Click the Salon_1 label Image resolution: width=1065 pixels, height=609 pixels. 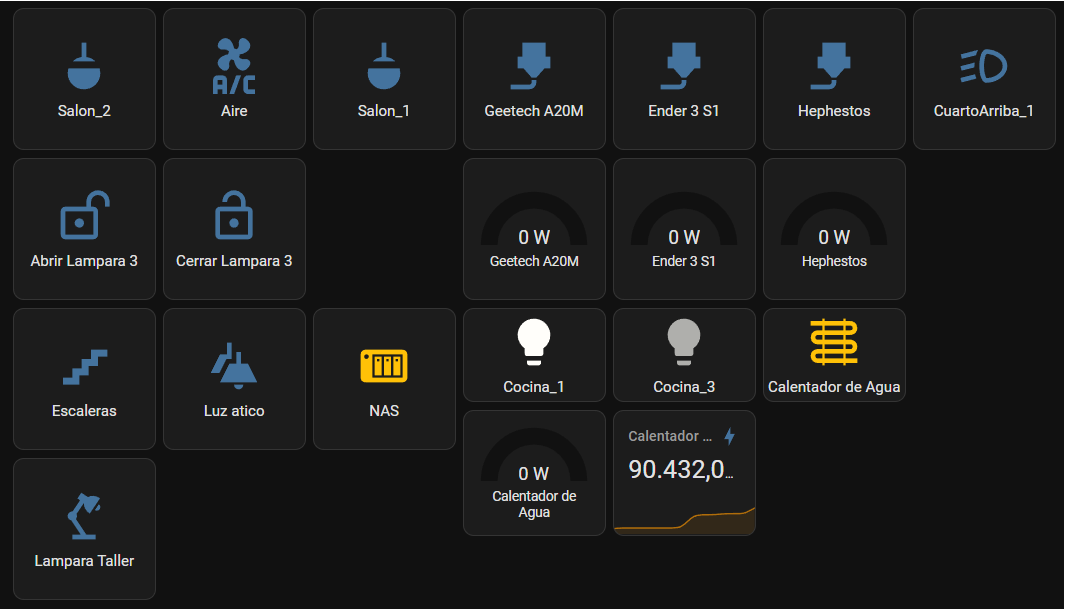384,111
